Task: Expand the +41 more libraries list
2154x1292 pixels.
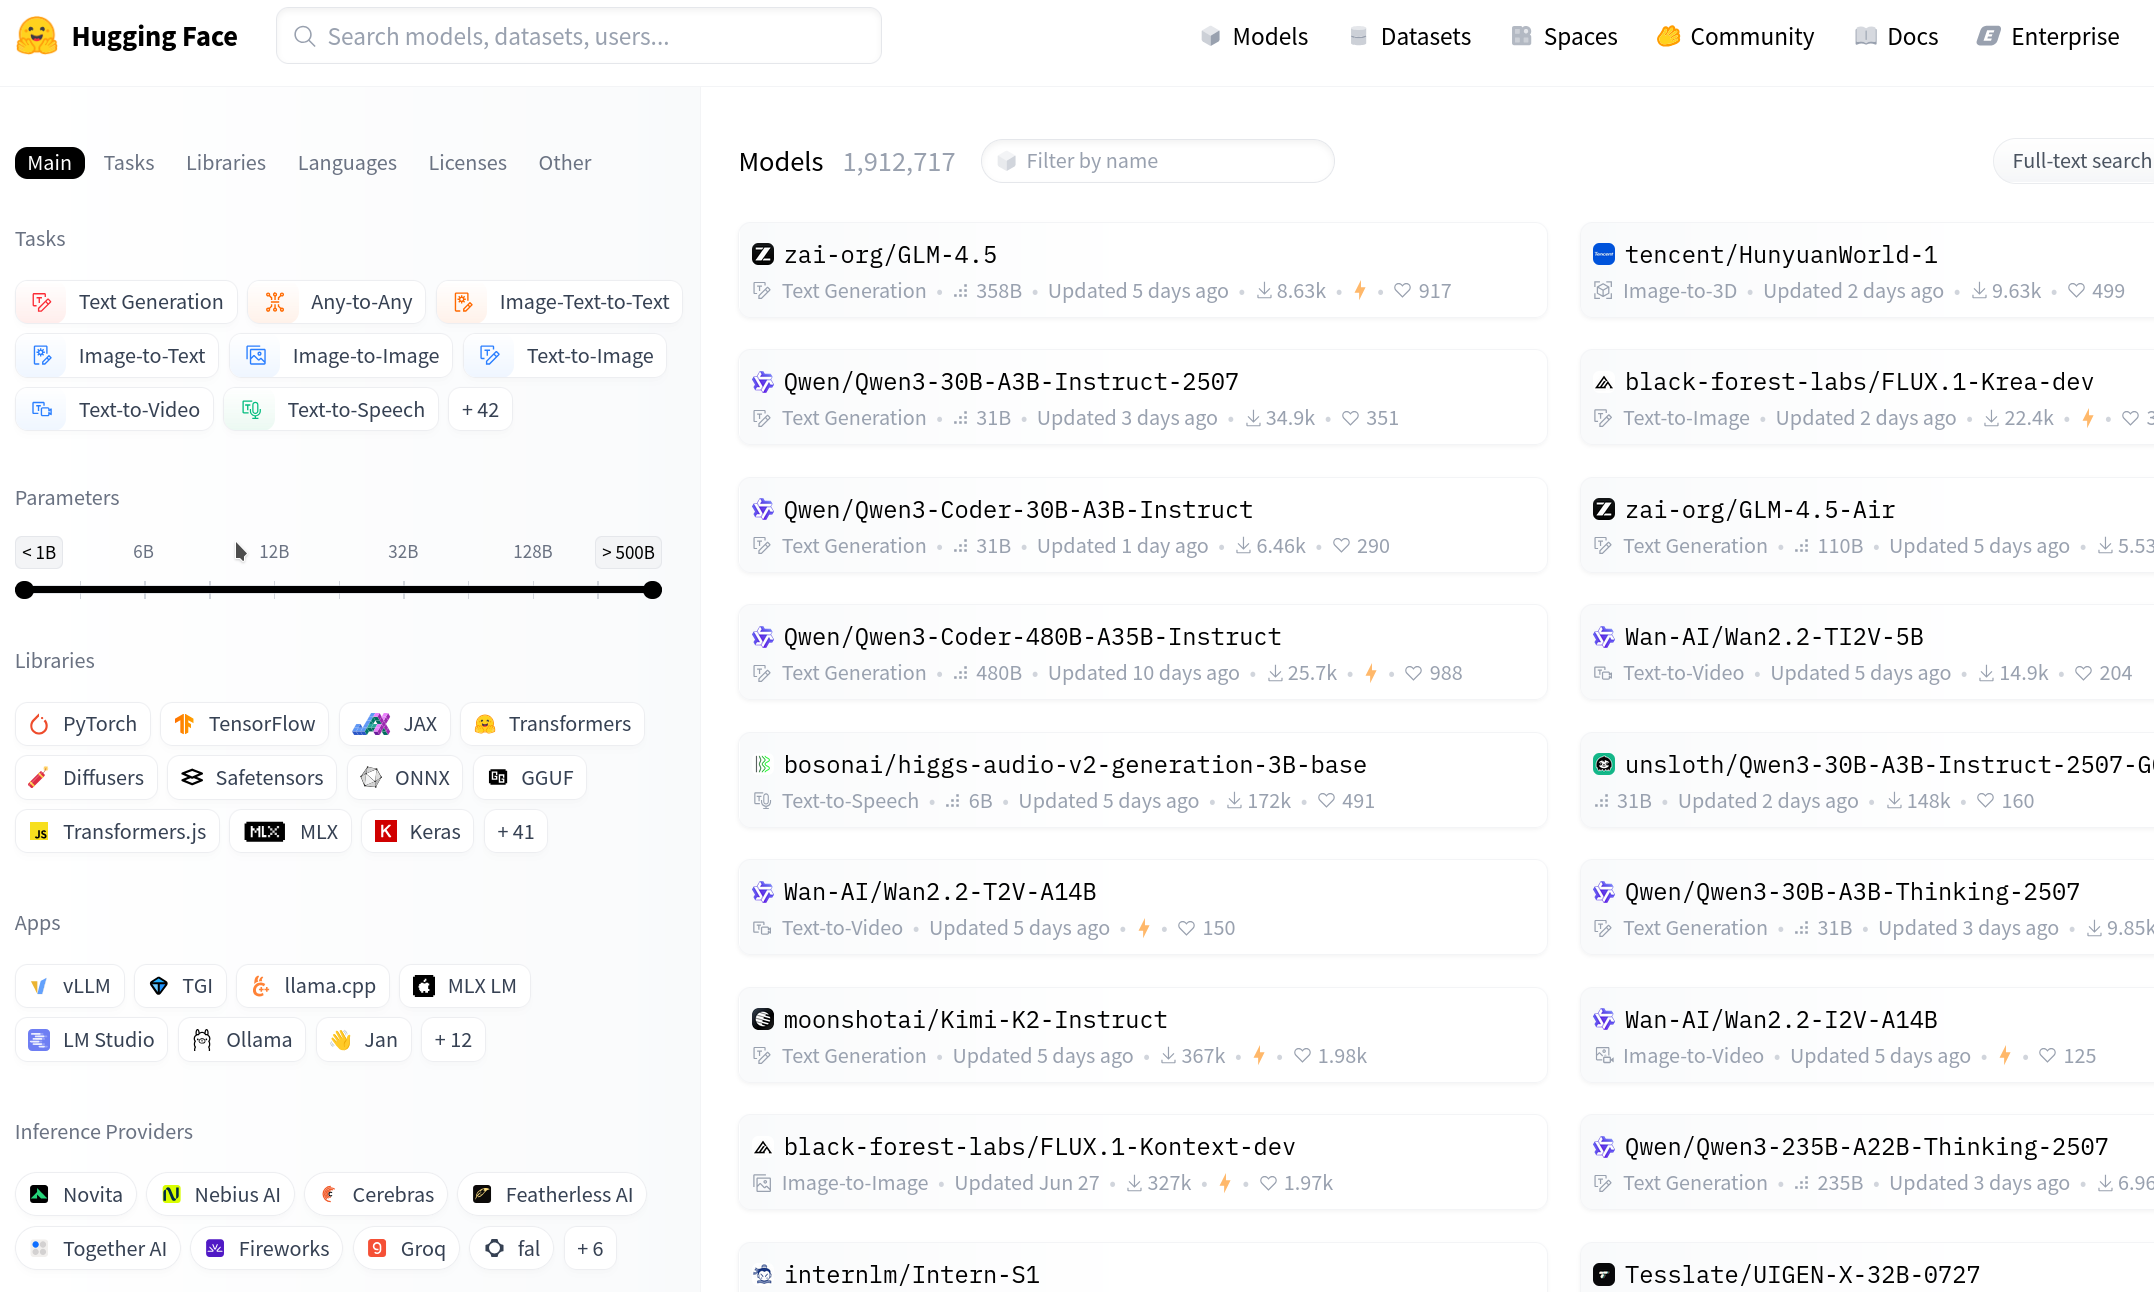Action: pyautogui.click(x=516, y=832)
